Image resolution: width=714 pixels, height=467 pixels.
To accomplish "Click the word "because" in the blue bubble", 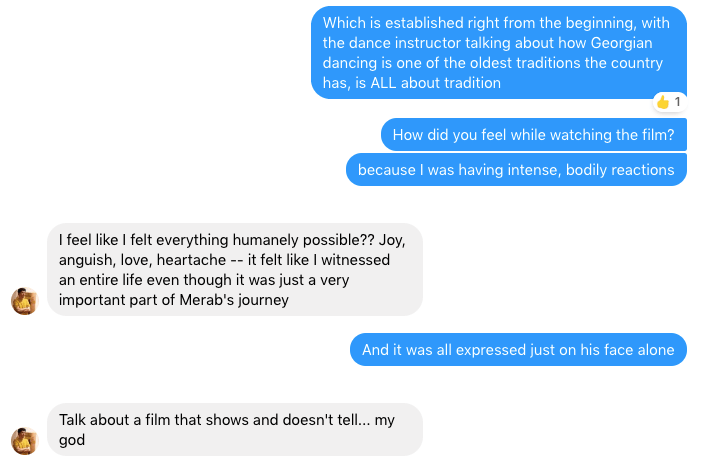I will (385, 170).
